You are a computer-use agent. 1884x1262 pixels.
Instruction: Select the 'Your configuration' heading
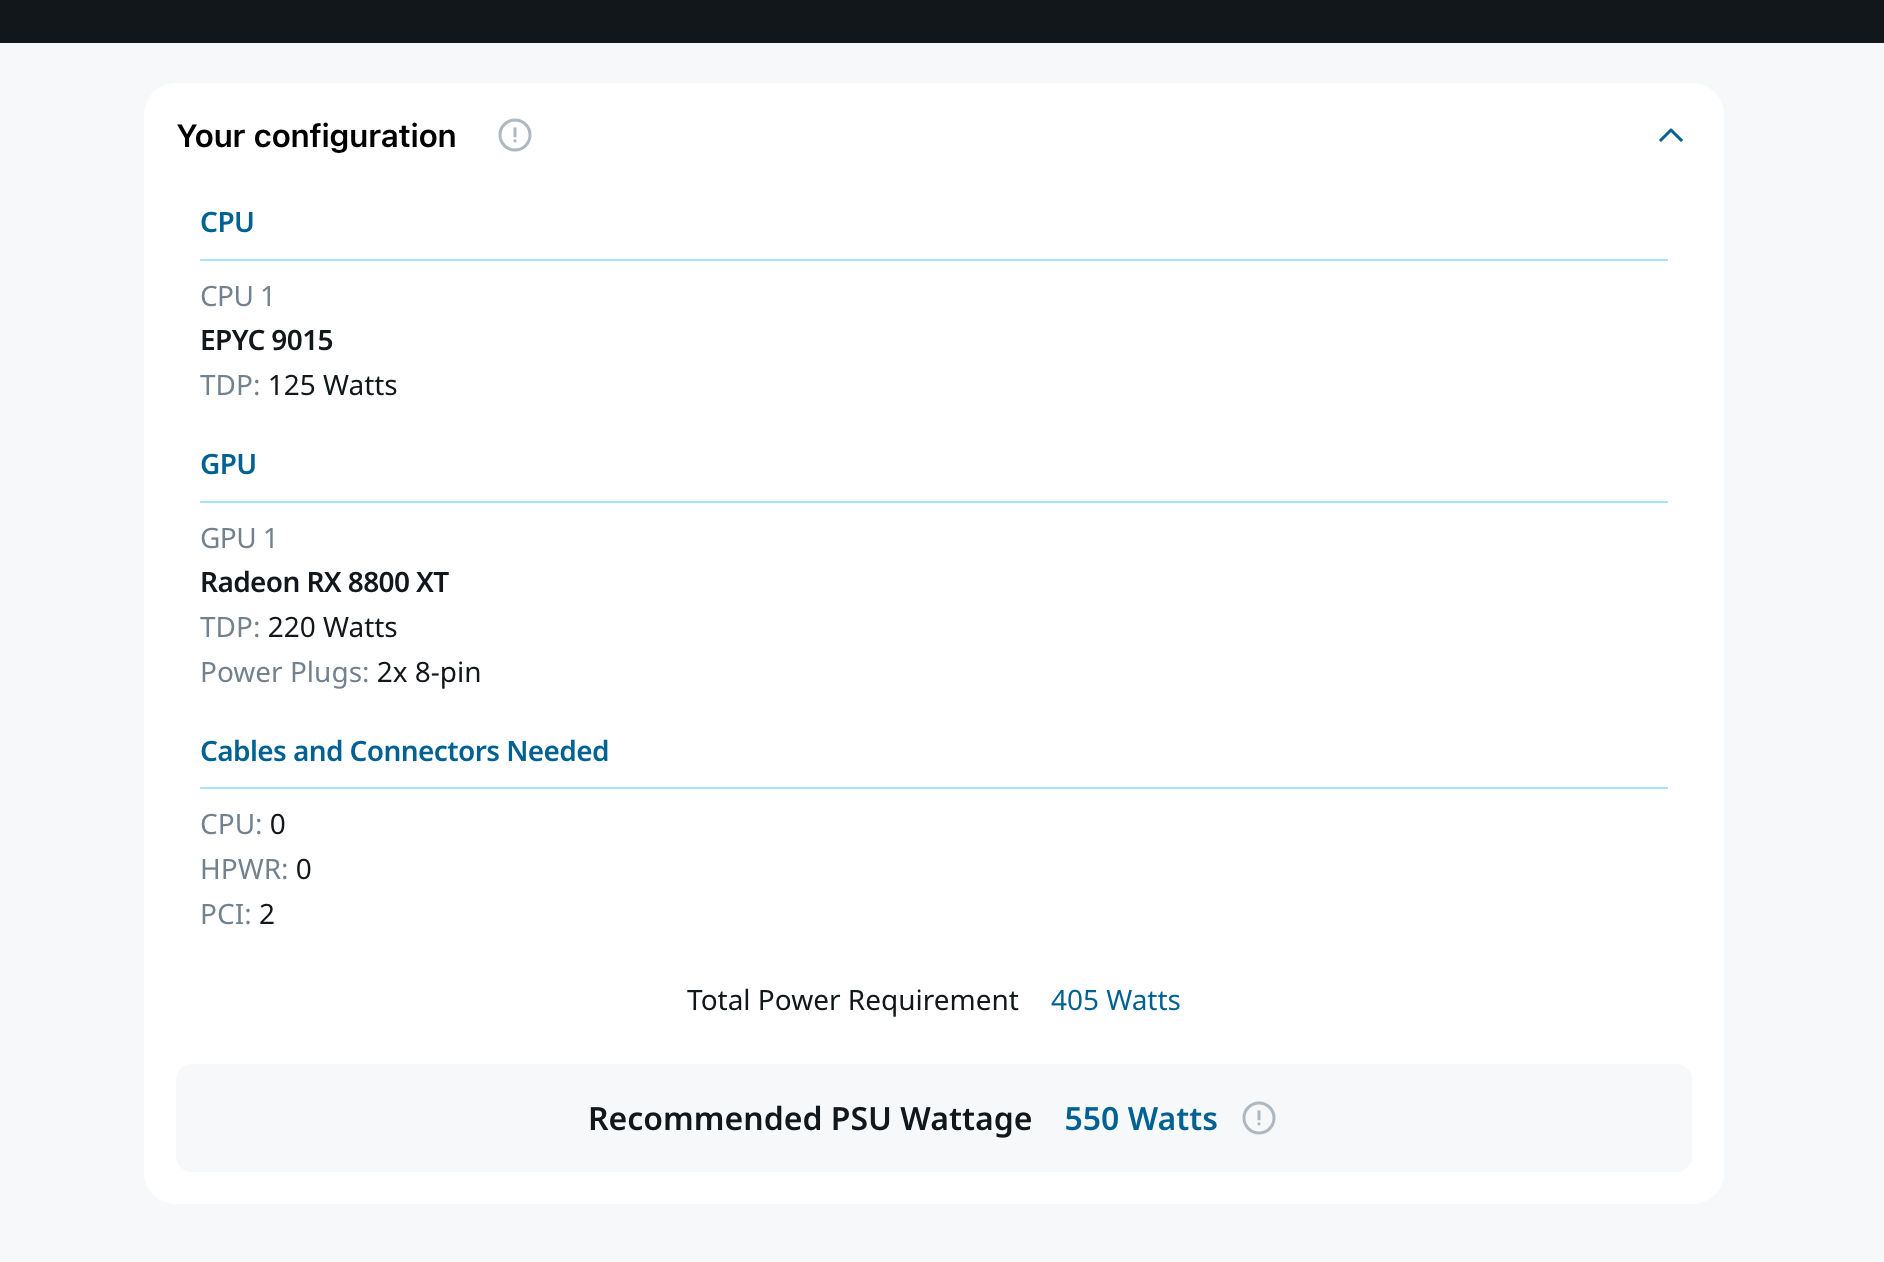click(x=317, y=136)
